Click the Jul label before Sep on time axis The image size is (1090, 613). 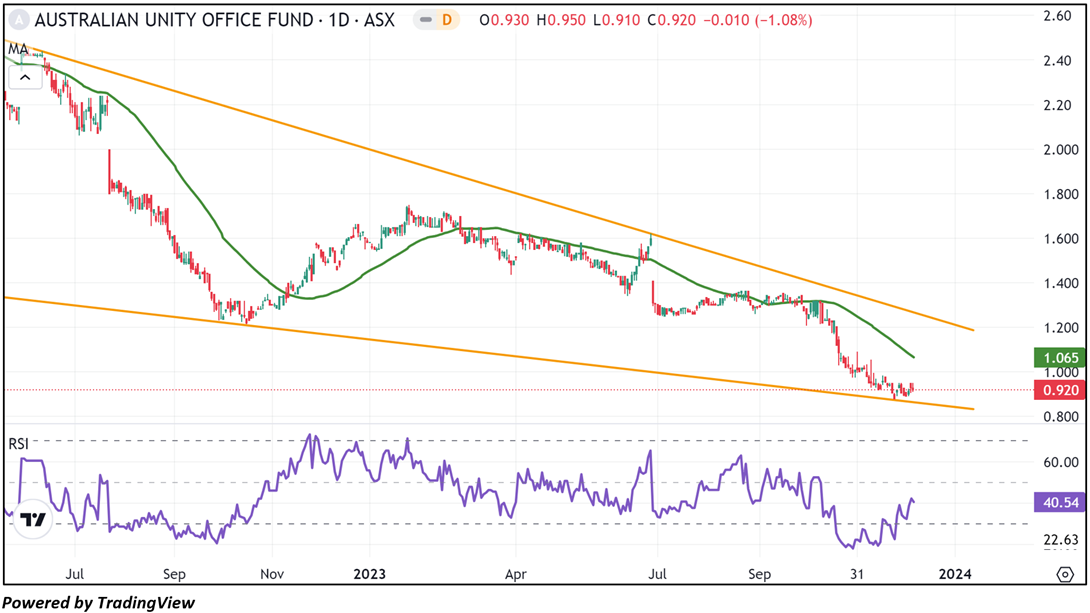[74, 574]
